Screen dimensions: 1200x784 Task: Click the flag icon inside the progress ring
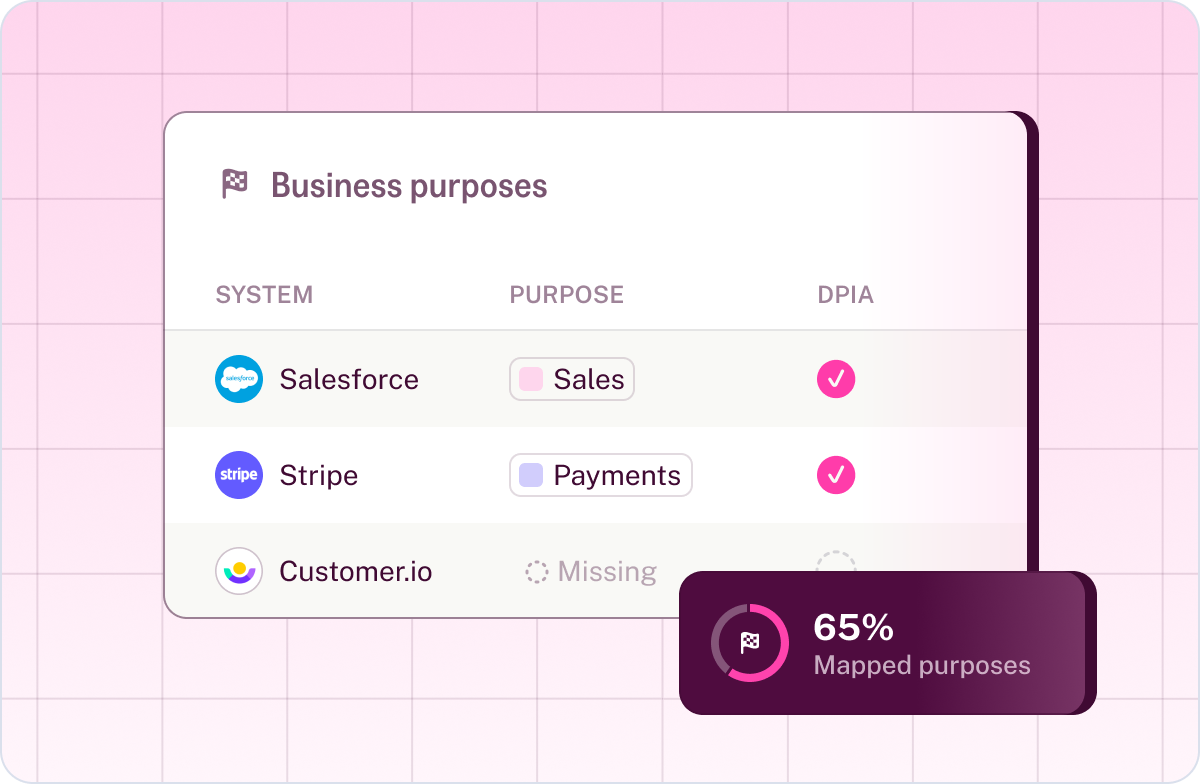750,643
